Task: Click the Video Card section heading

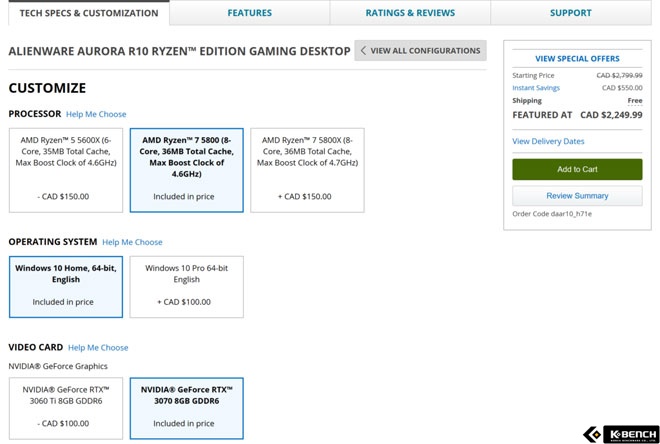Action: (x=36, y=348)
